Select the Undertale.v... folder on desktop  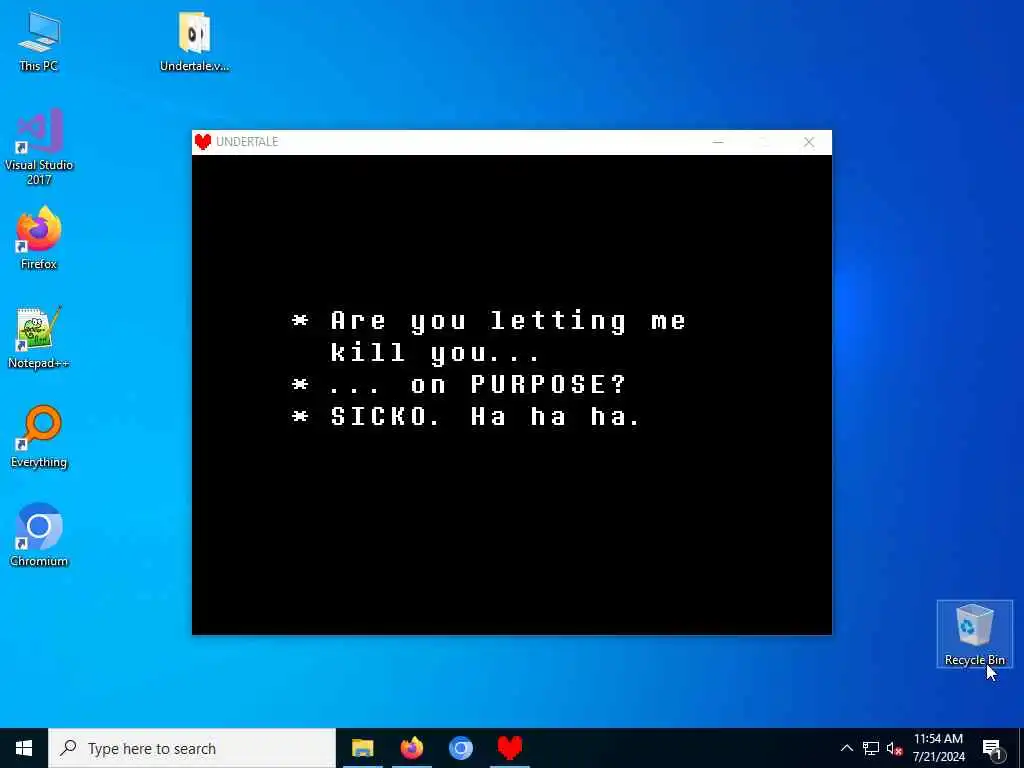click(195, 40)
